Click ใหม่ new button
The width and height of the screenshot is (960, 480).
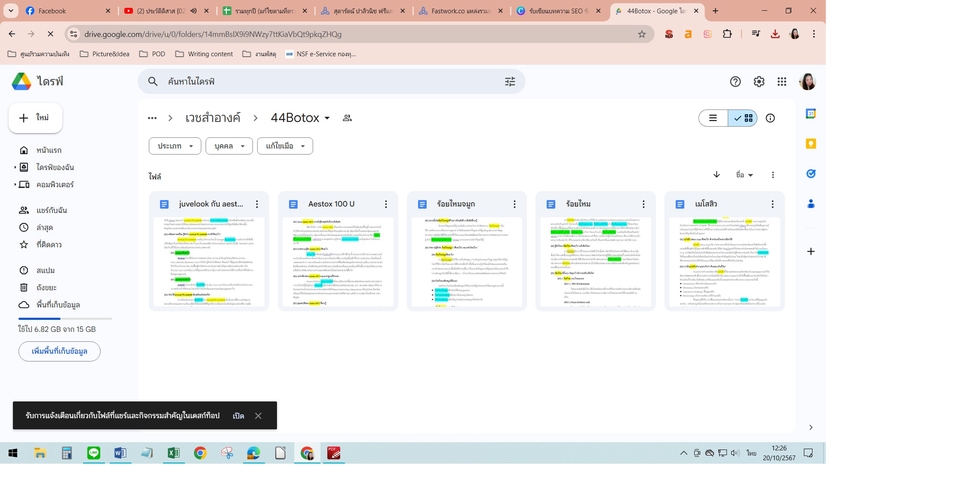35,118
